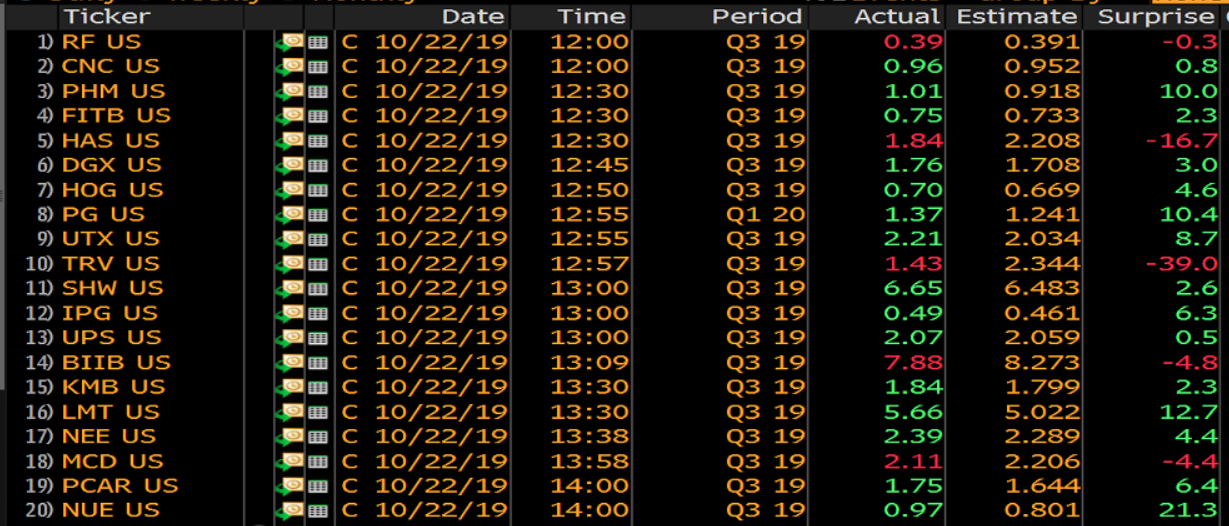
Task: Sort by the Estimate column header
Action: 1016,17
